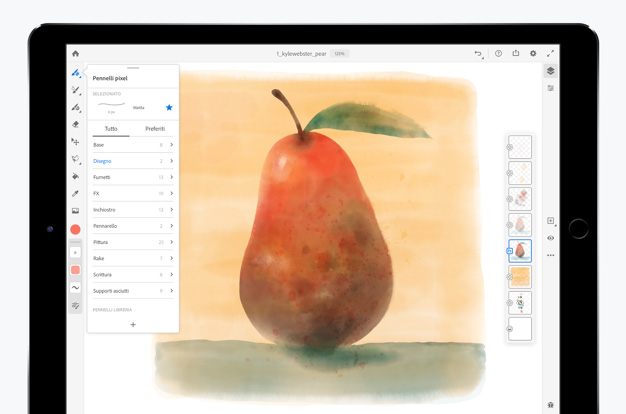The image size is (626, 414).
Task: Open the brush size 6 control
Action: [75, 252]
